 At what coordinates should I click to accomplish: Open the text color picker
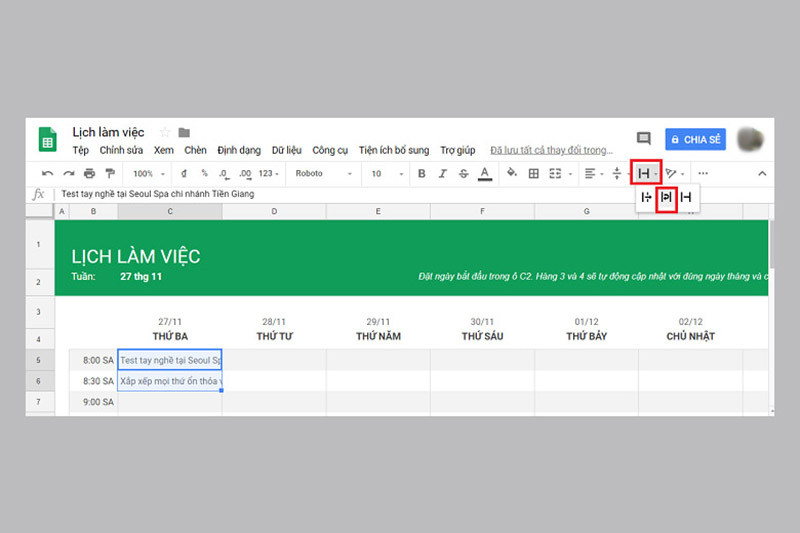pos(485,174)
